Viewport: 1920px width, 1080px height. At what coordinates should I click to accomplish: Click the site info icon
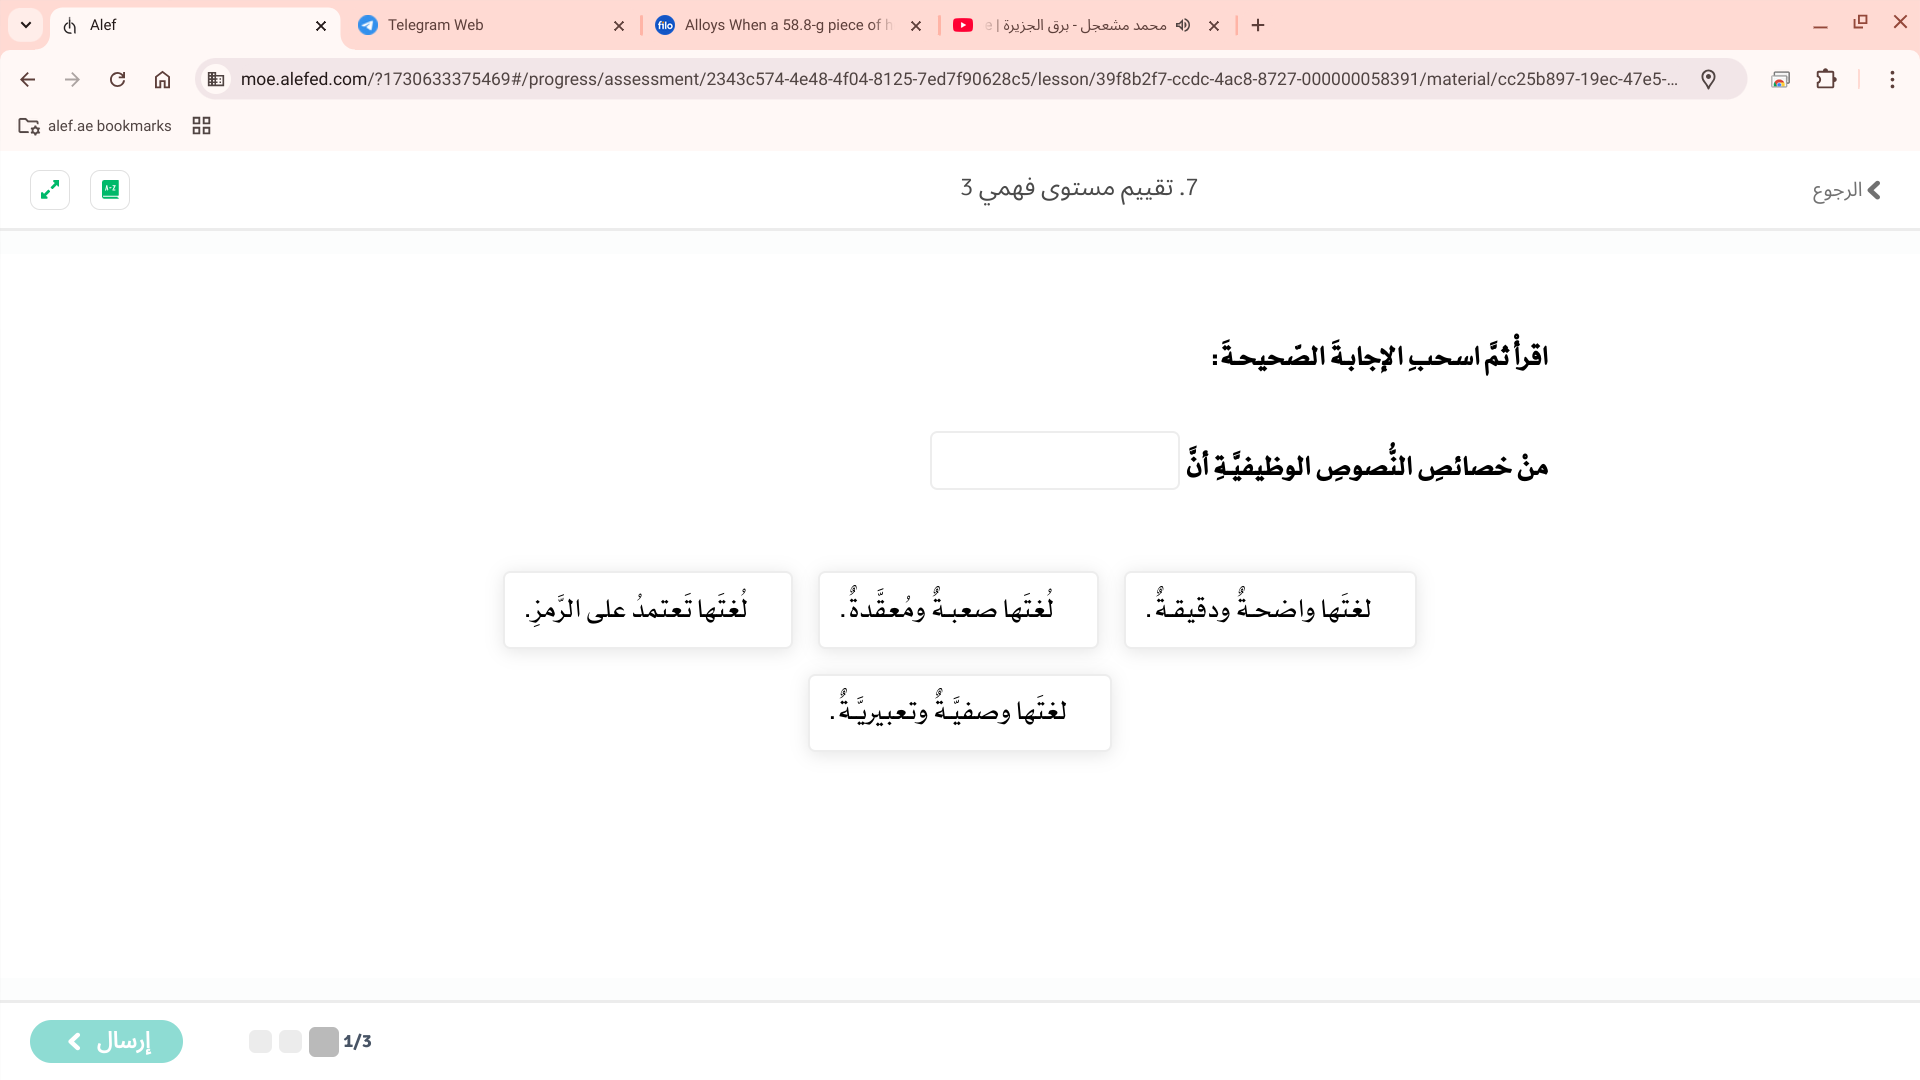[x=216, y=79]
